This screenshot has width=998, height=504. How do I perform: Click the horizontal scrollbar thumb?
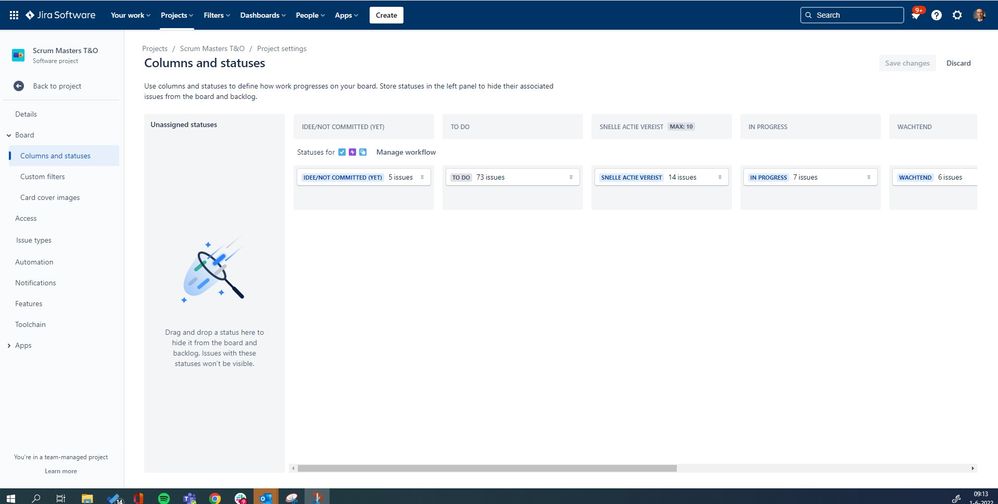[487, 468]
